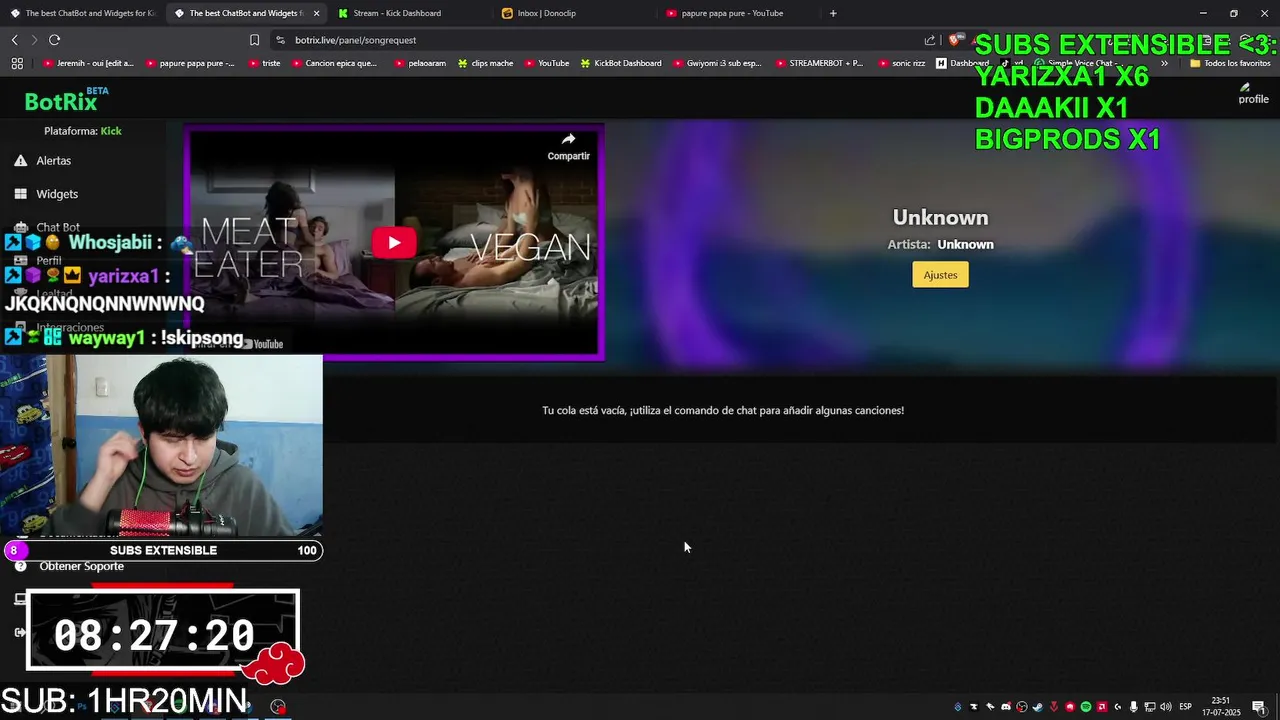Click the Steam tray icon
The height and width of the screenshot is (720, 1280).
1038,707
